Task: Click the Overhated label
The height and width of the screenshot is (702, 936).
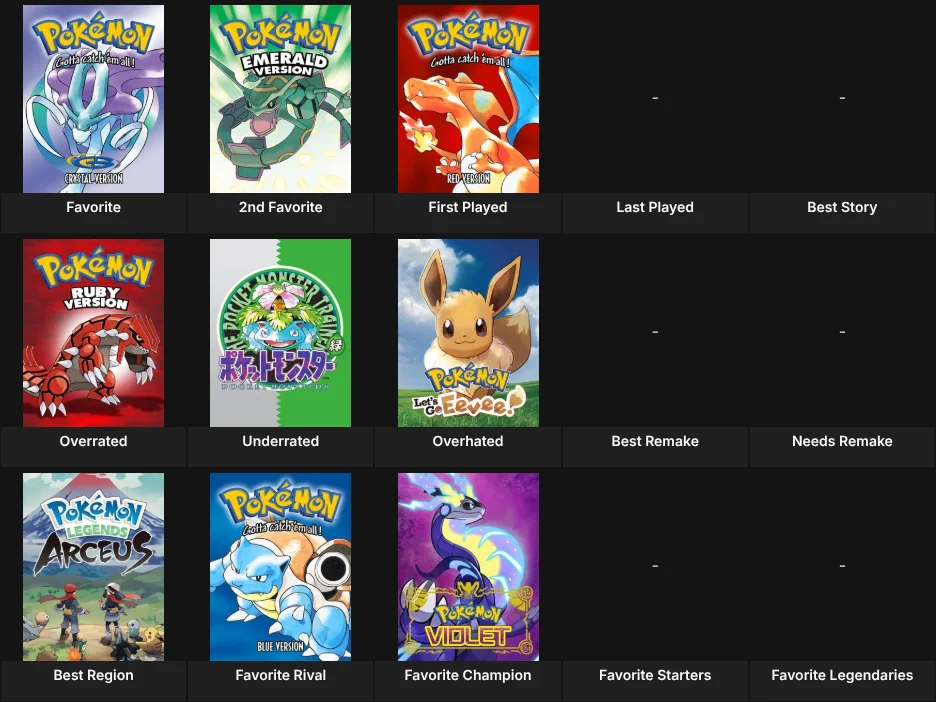Action: (468, 441)
